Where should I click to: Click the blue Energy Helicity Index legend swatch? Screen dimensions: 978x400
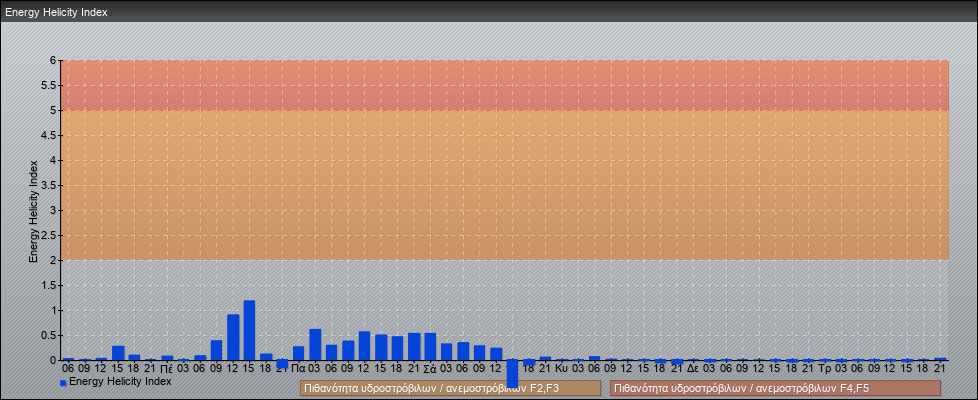pyautogui.click(x=63, y=383)
